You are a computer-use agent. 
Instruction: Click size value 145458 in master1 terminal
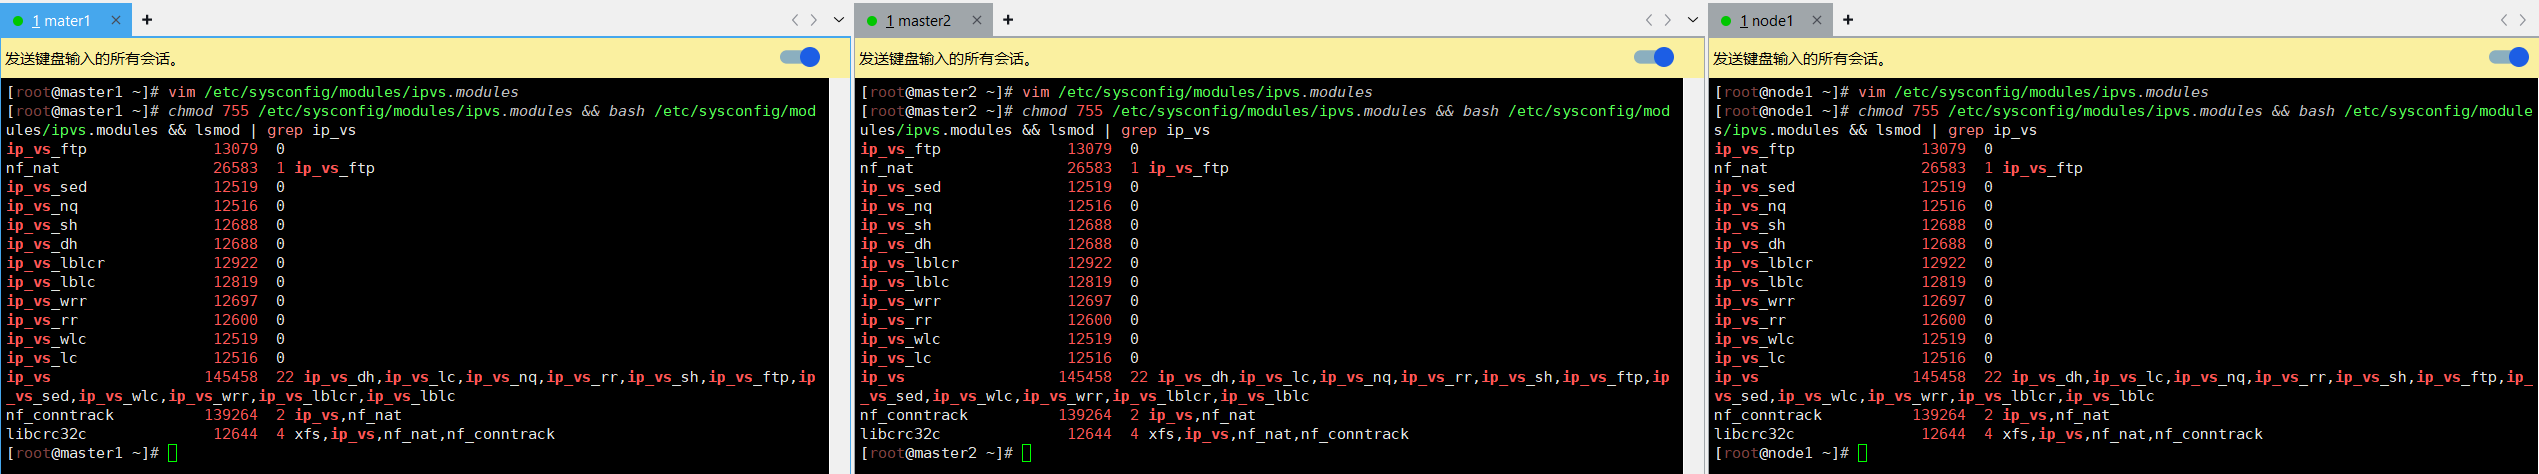(231, 377)
